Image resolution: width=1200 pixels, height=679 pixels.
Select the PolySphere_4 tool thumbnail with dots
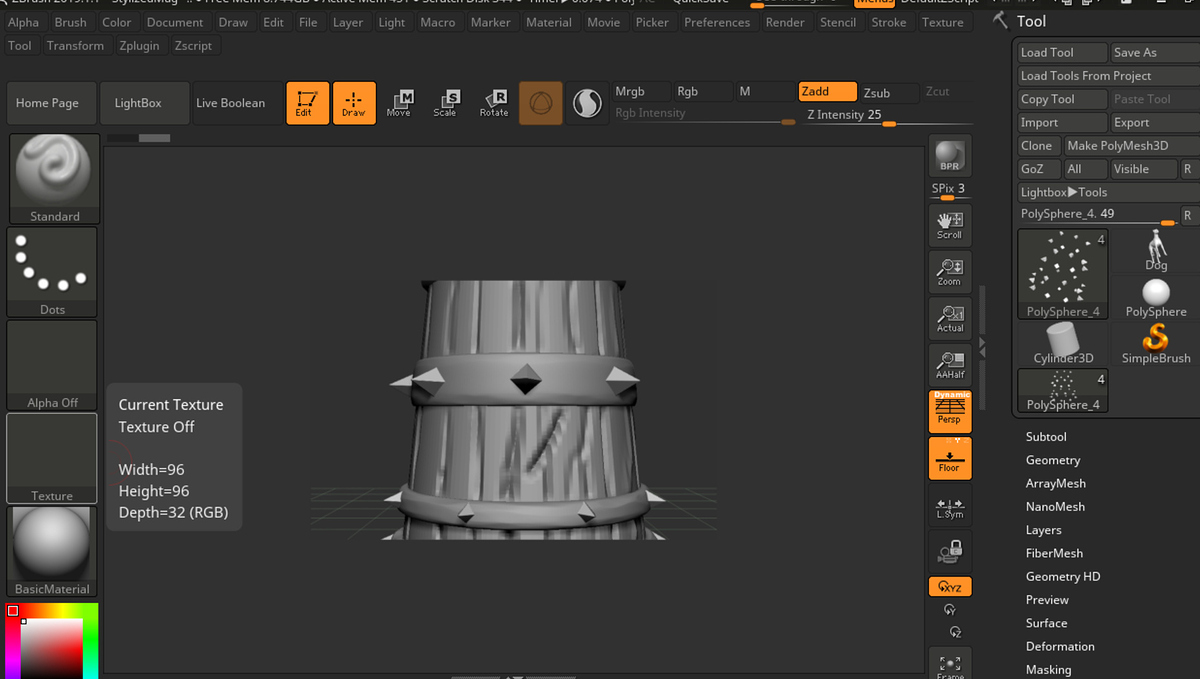(x=1063, y=274)
